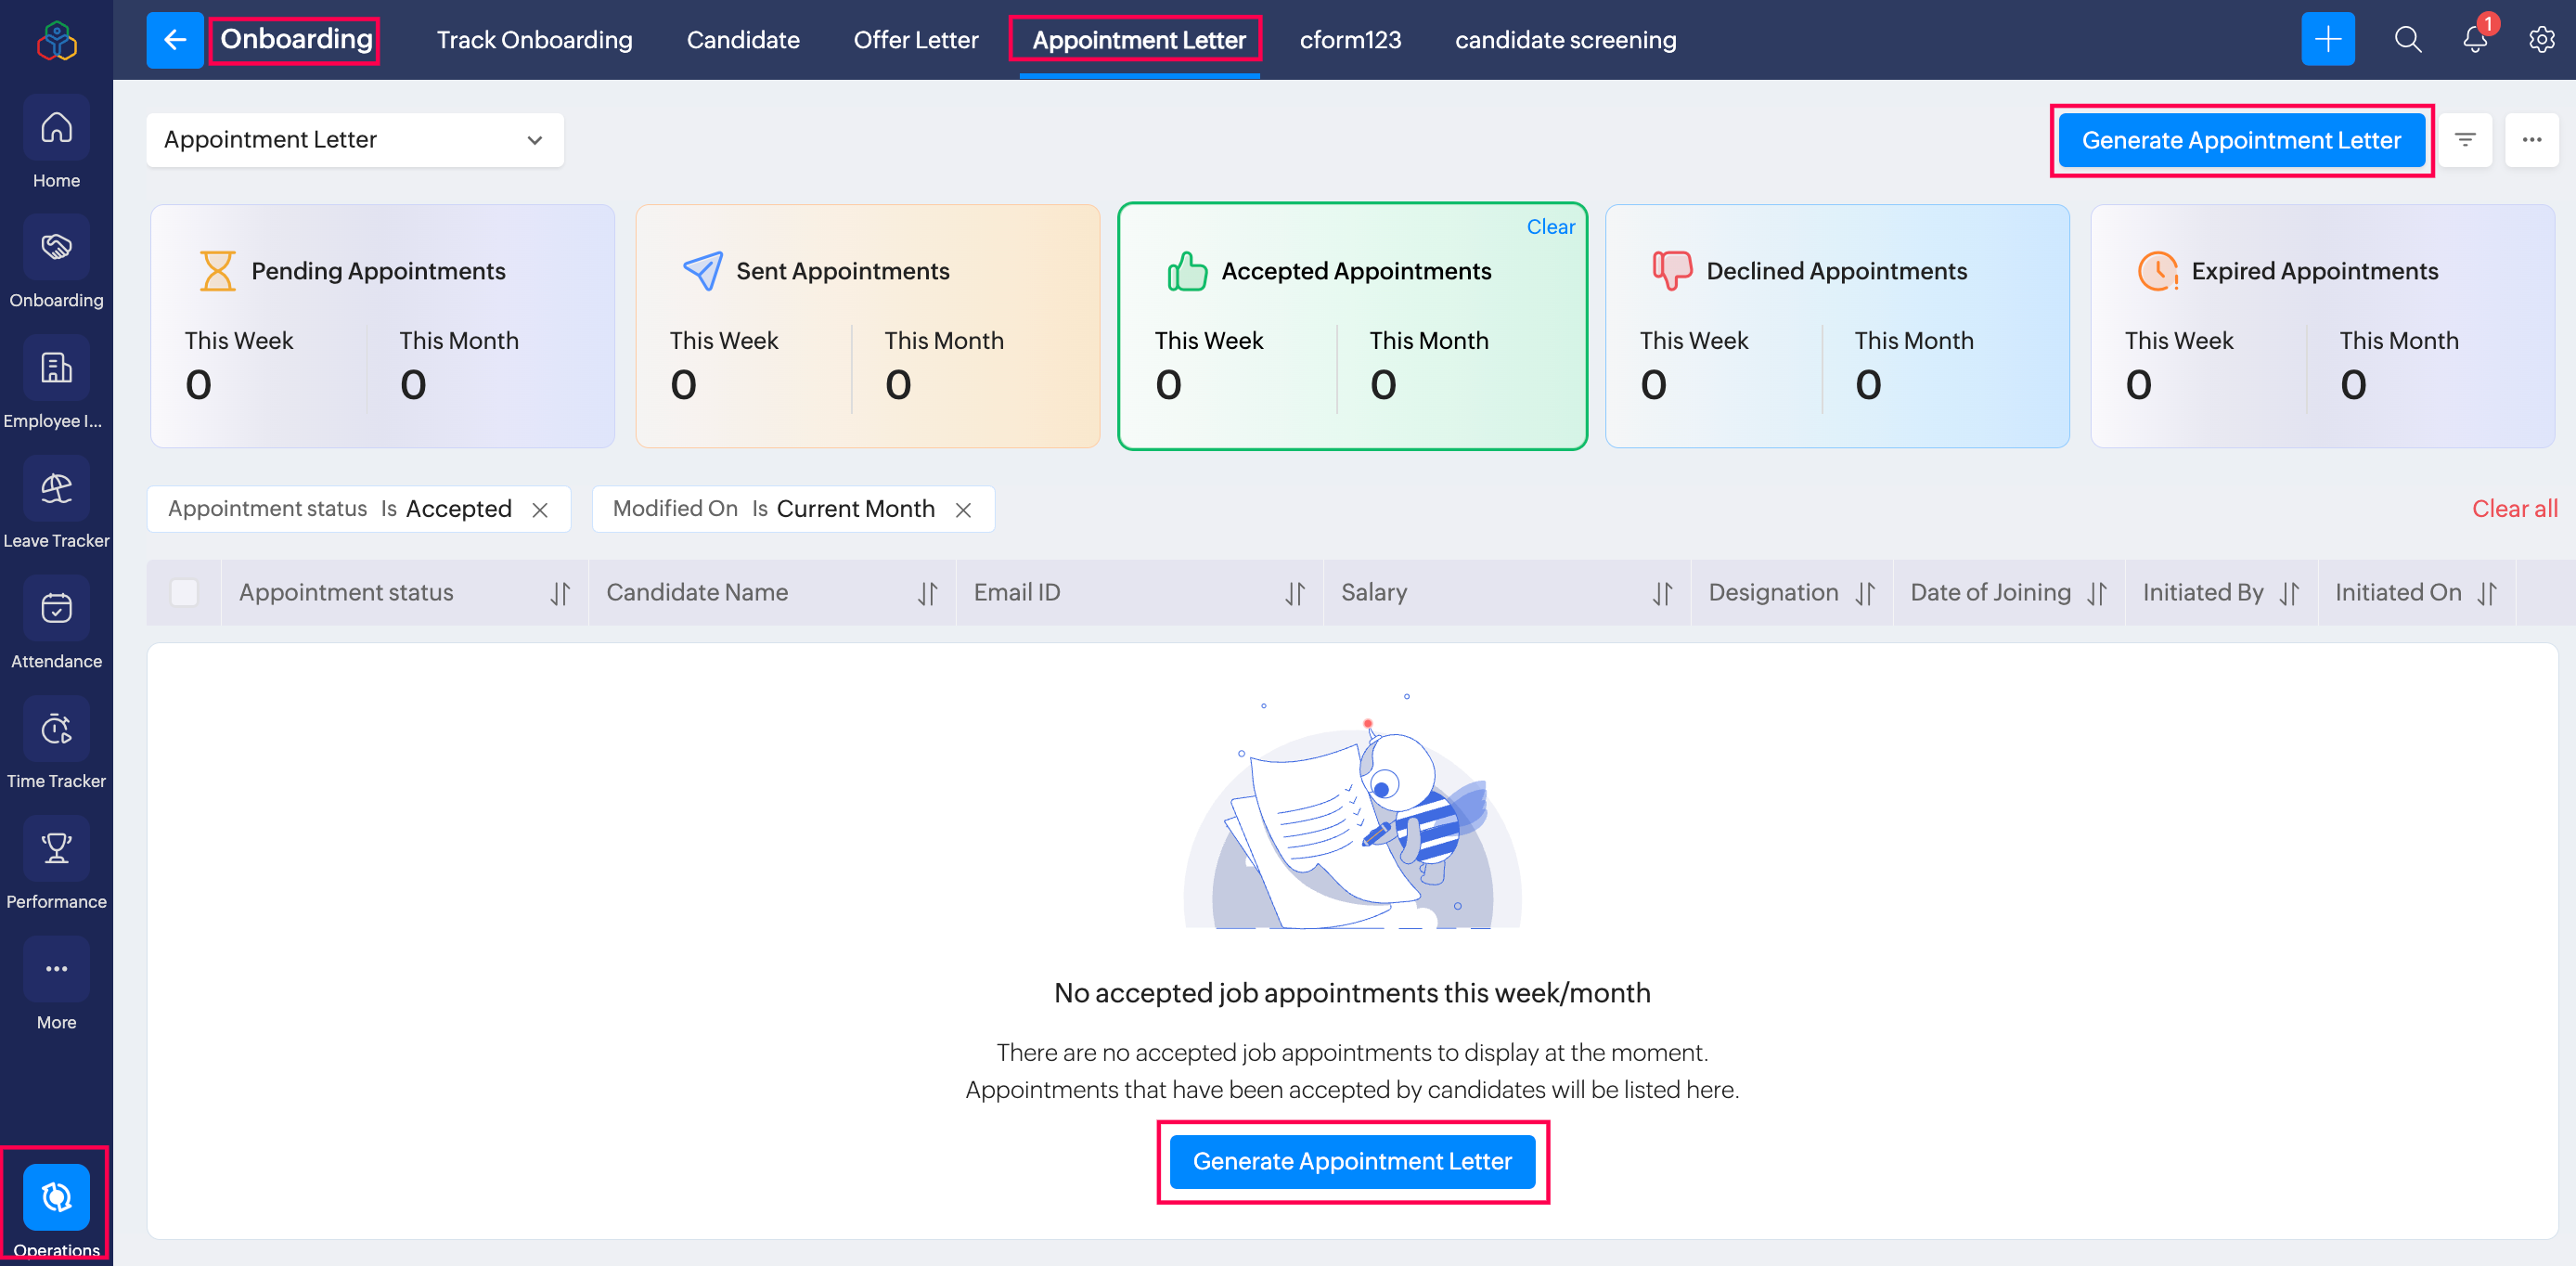Open the Performance trophy icon
Viewport: 2576px width, 1266px height.
[x=56, y=850]
